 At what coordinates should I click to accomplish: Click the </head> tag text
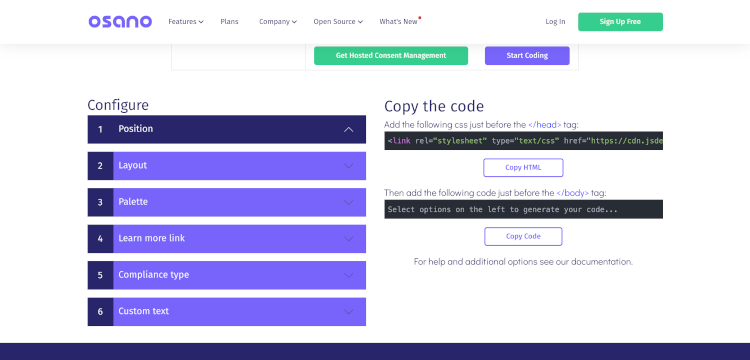tap(544, 125)
